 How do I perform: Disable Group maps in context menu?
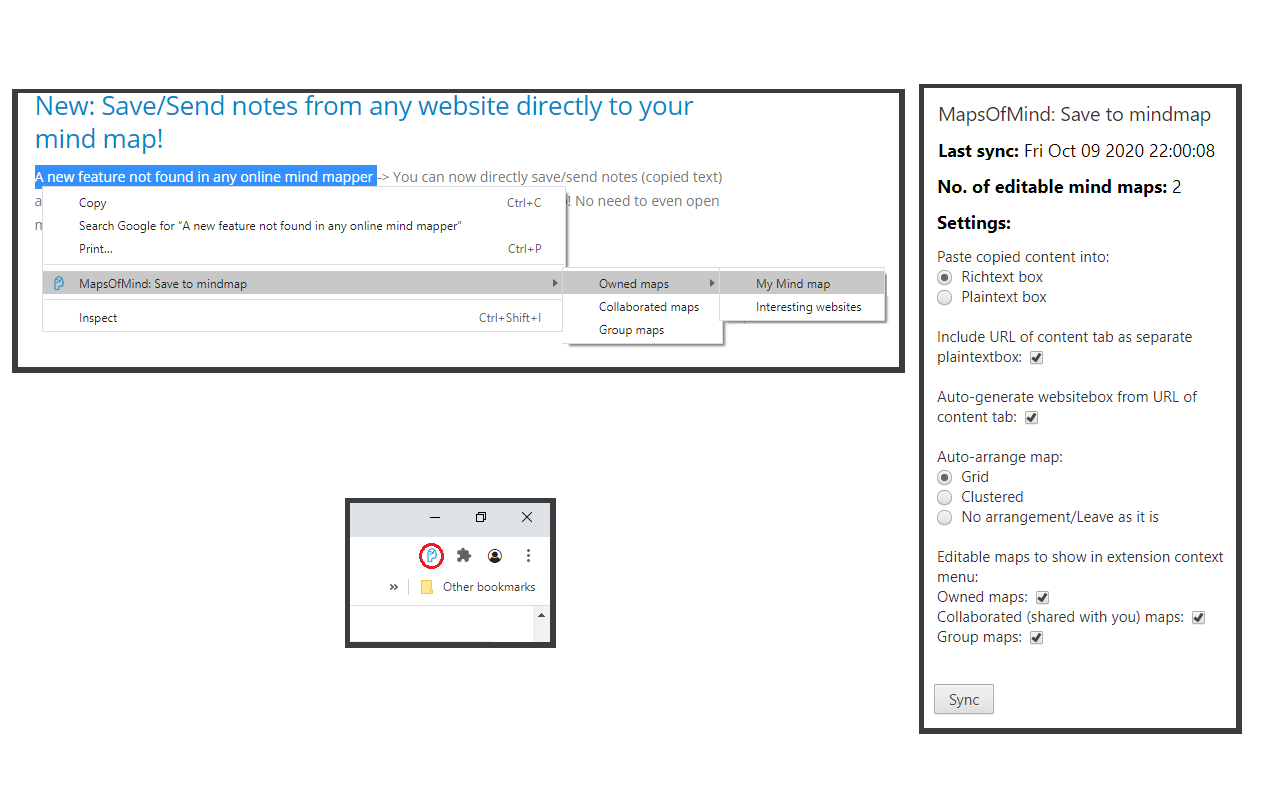(1036, 637)
